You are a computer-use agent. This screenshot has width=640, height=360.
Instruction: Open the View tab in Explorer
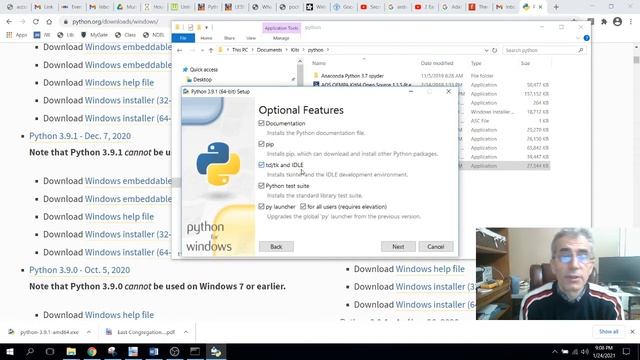point(251,38)
